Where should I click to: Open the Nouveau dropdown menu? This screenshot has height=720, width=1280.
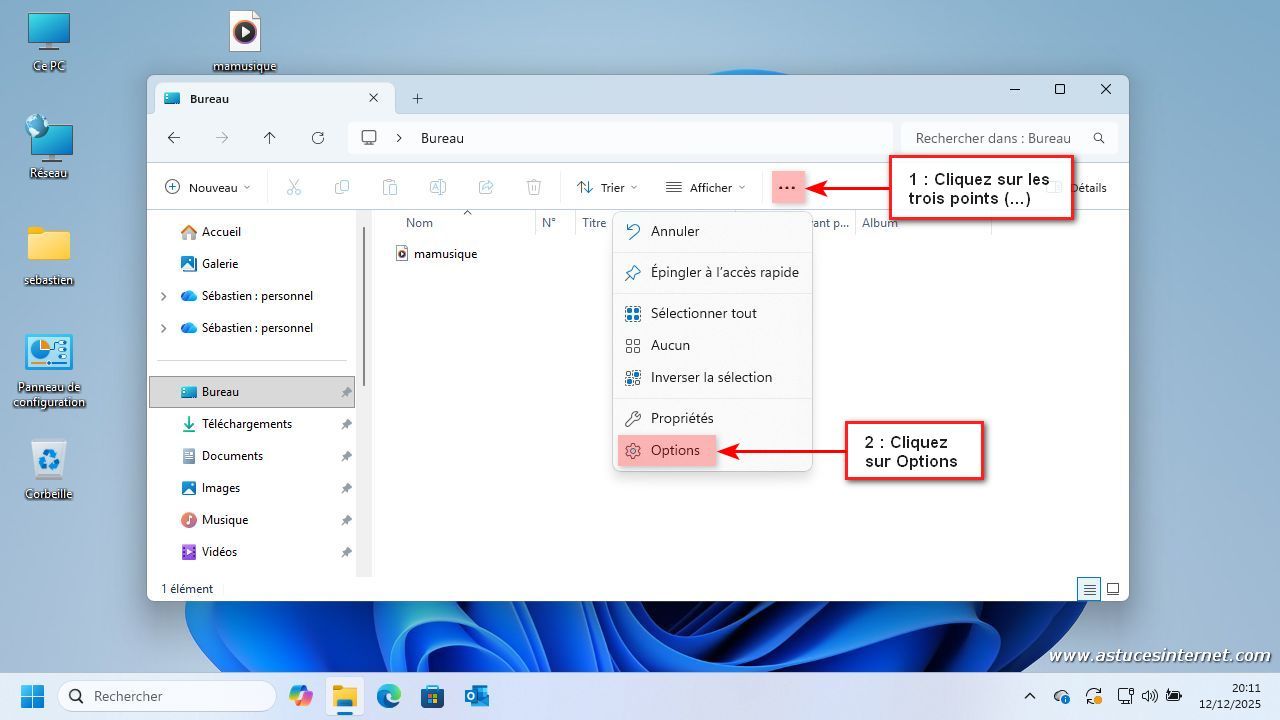point(207,187)
